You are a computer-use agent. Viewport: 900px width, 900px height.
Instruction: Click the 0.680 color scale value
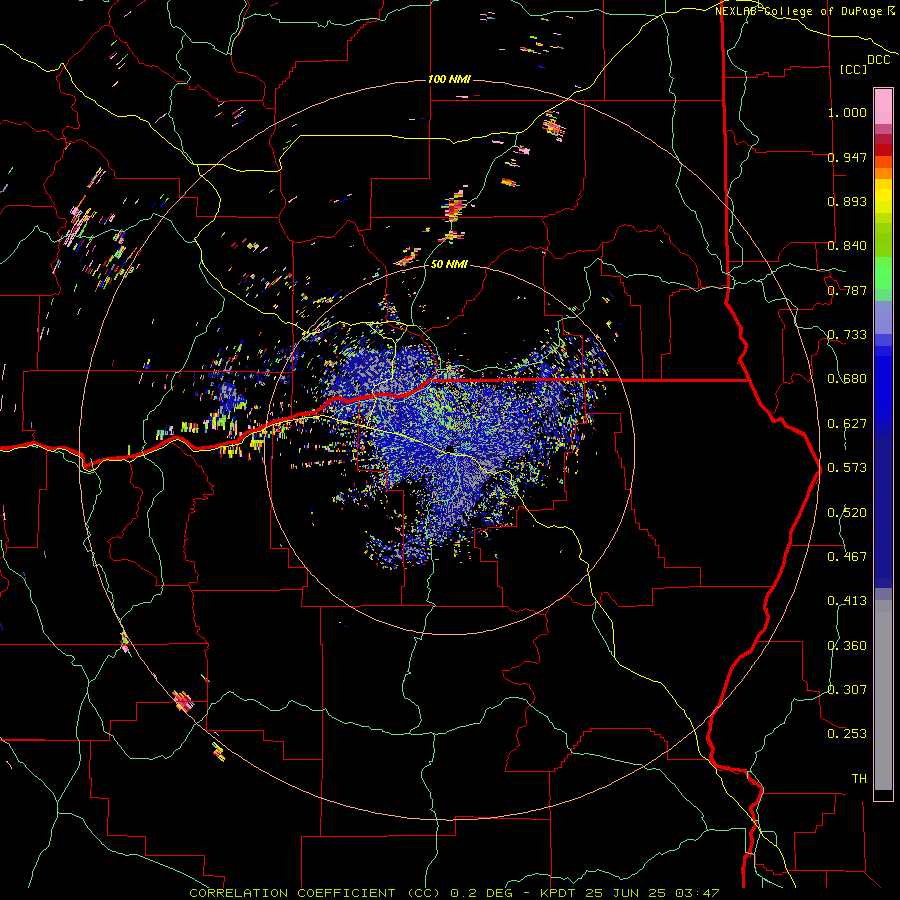tap(847, 379)
